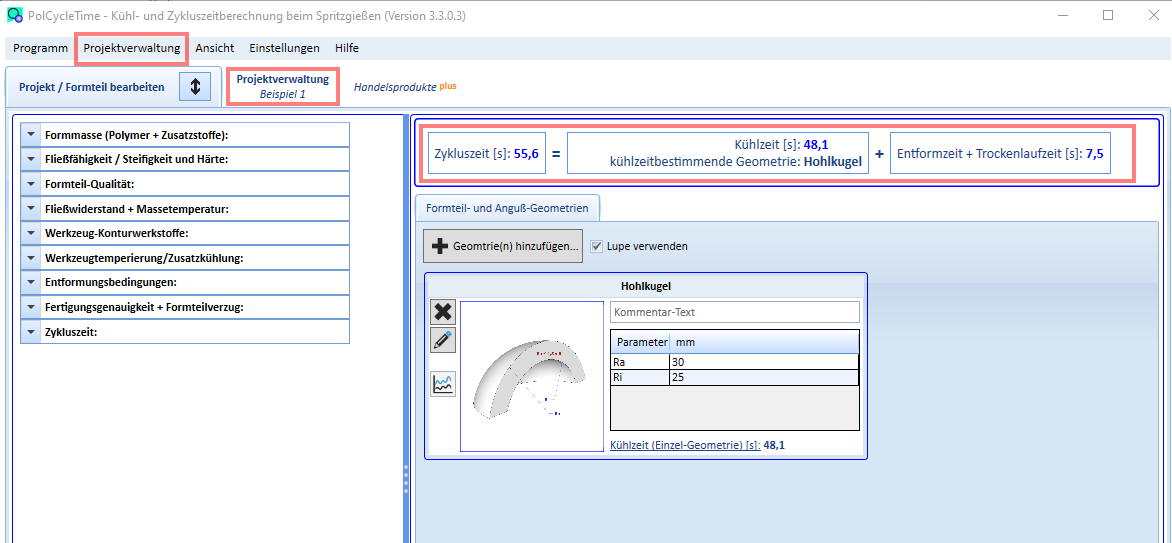The image size is (1172, 543).
Task: Toggle the Lupe verwenden checkbox
Action: click(x=596, y=245)
